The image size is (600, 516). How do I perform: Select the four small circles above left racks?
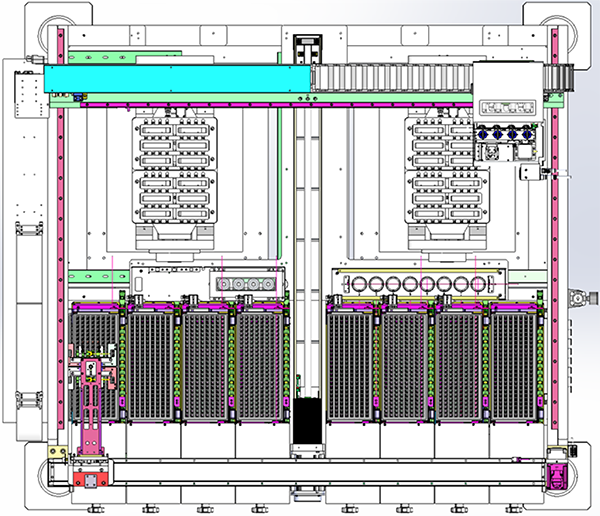coord(243,283)
